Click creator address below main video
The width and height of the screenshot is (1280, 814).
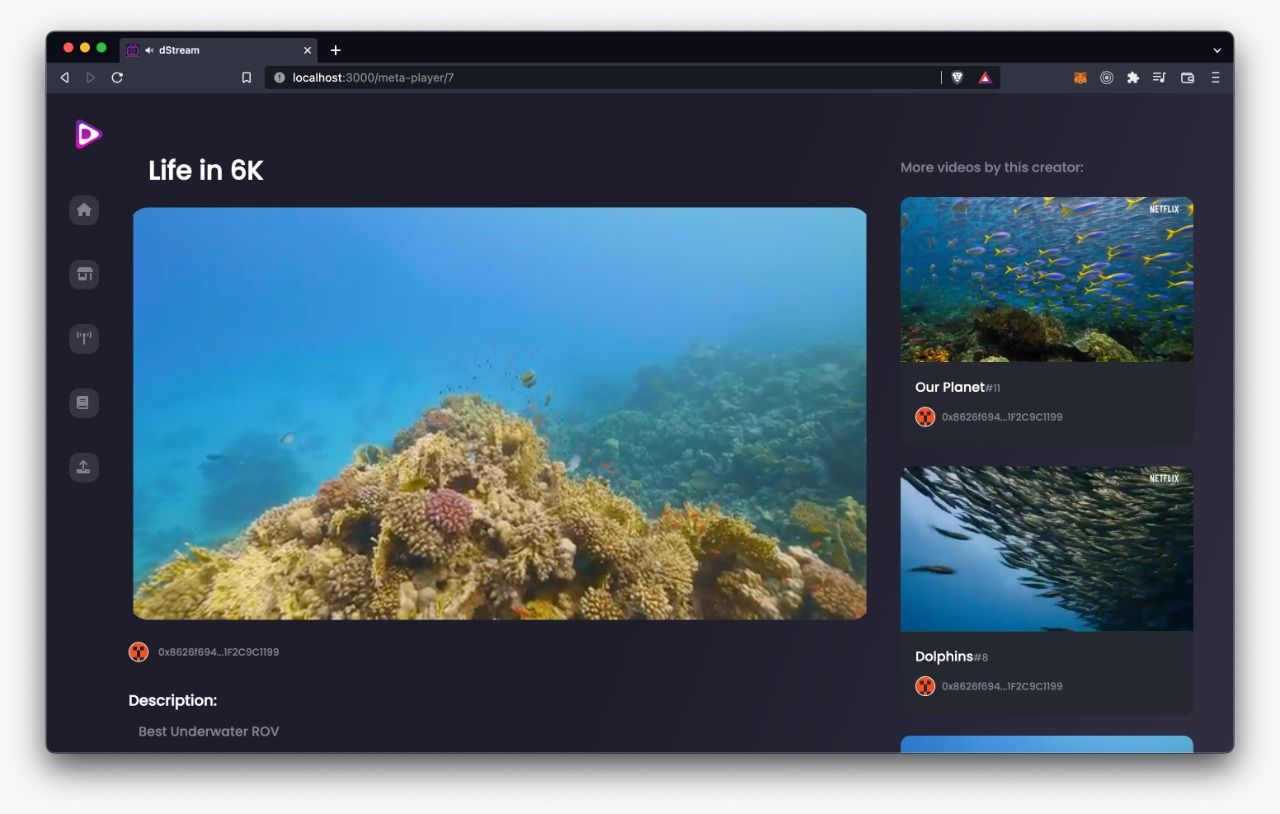pyautogui.click(x=218, y=652)
